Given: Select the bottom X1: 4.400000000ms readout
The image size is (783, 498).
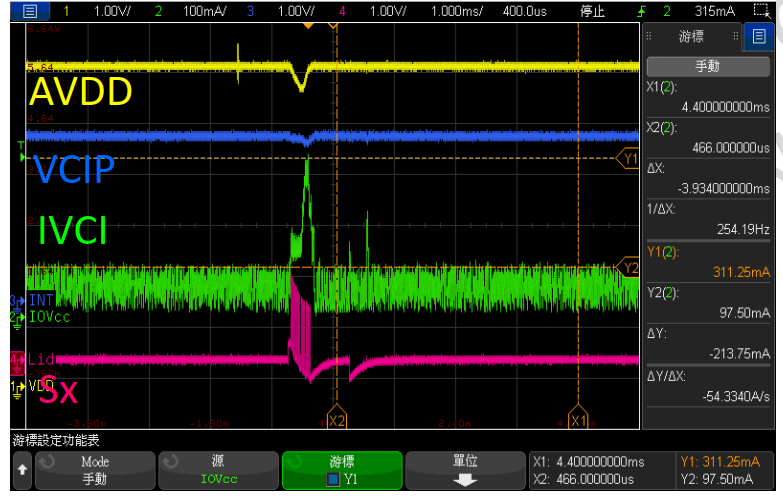Looking at the screenshot, I should pos(588,462).
